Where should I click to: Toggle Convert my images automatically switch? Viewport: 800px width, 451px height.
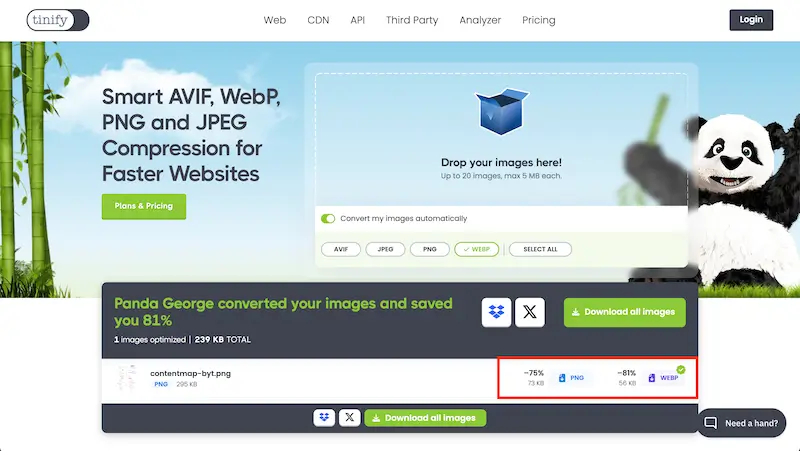(x=328, y=218)
